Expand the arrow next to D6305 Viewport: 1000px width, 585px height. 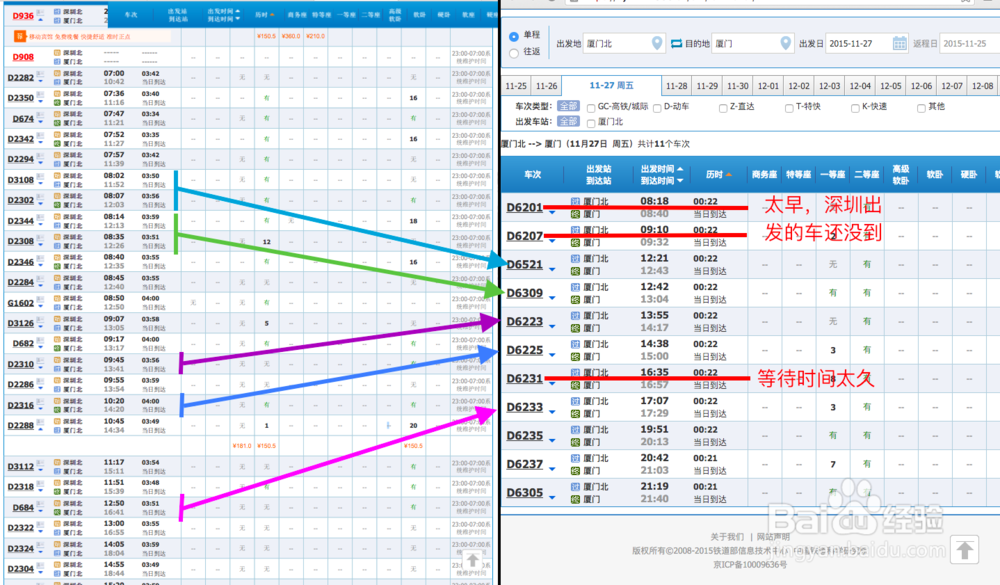tap(552, 498)
